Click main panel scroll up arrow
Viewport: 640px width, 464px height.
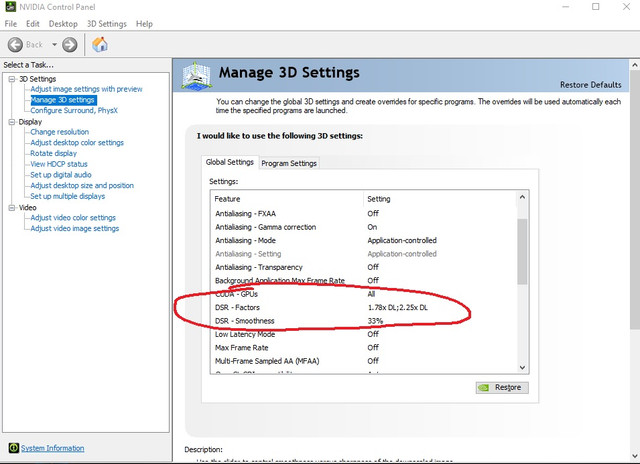(635, 64)
